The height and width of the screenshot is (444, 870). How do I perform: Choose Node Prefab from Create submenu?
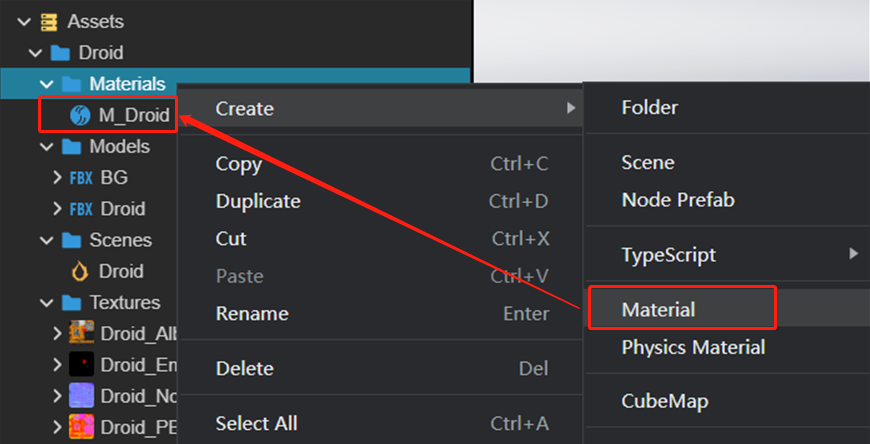coord(677,200)
